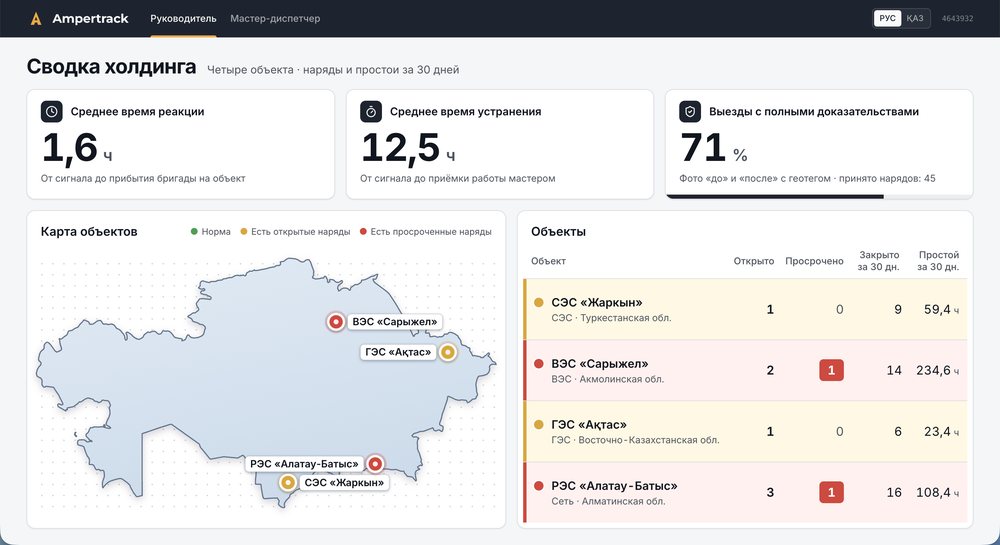Click the map label СЭС «Жарқын»

coord(344,483)
